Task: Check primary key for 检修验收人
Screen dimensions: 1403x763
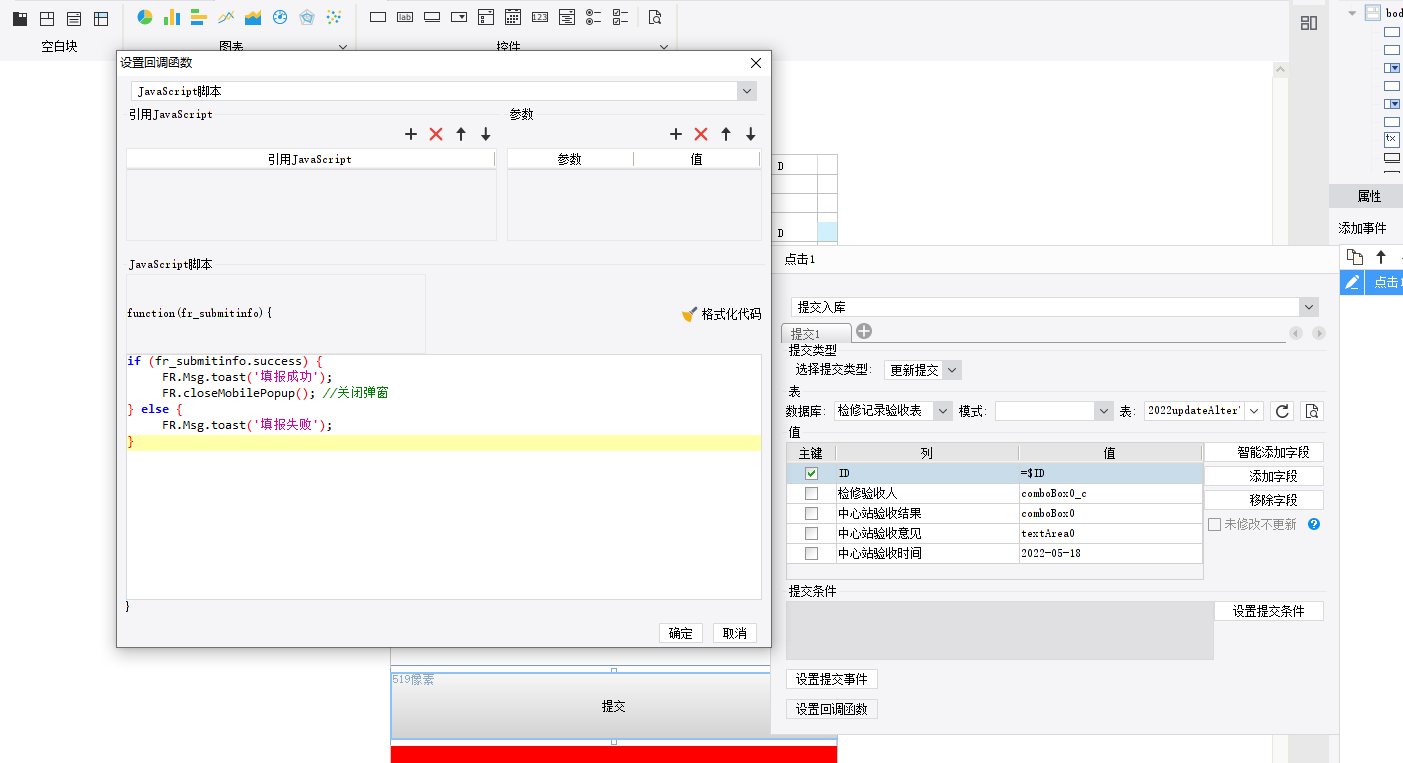Action: tap(812, 494)
